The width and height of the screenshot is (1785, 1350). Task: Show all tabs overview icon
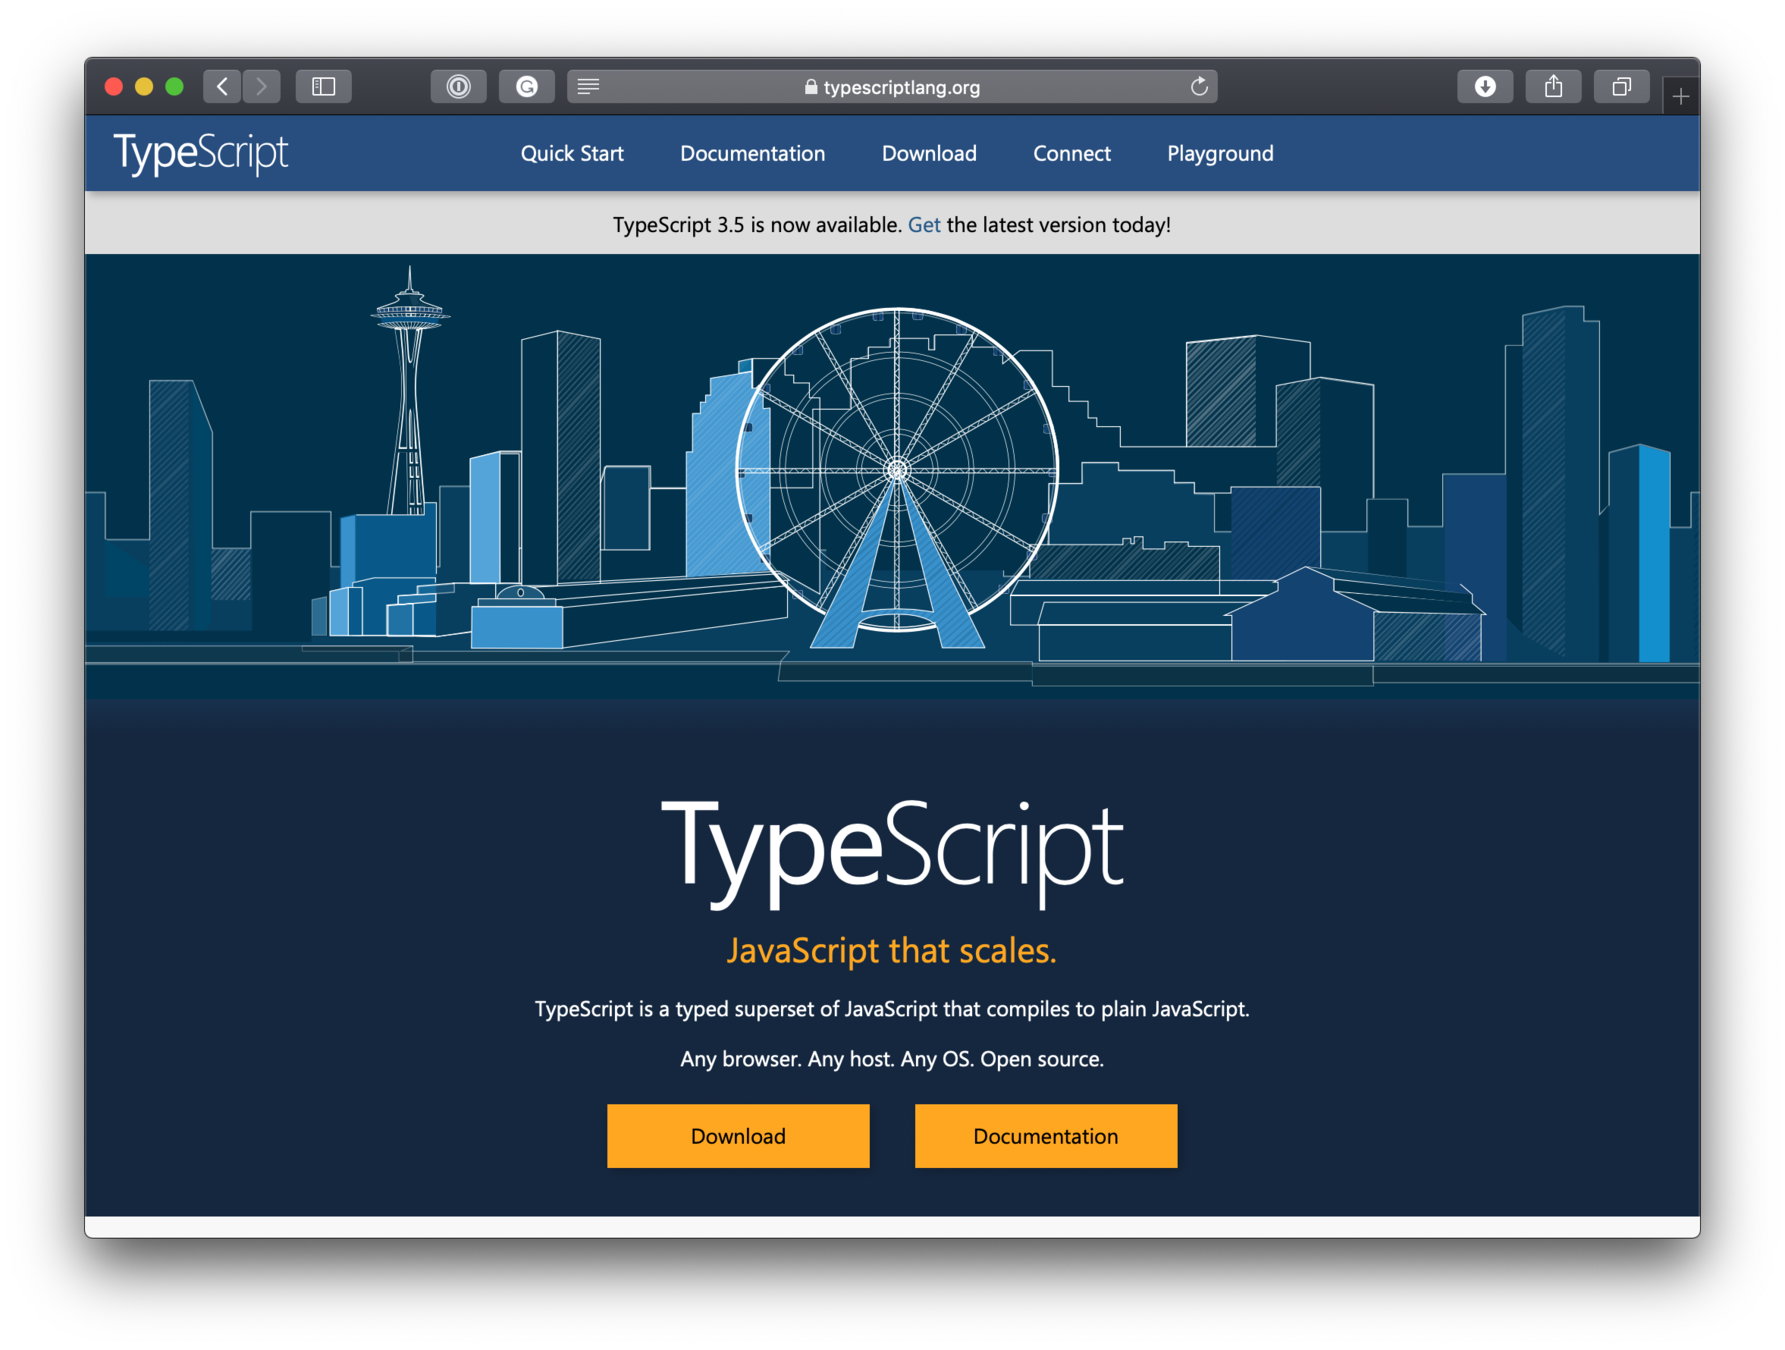1621,87
